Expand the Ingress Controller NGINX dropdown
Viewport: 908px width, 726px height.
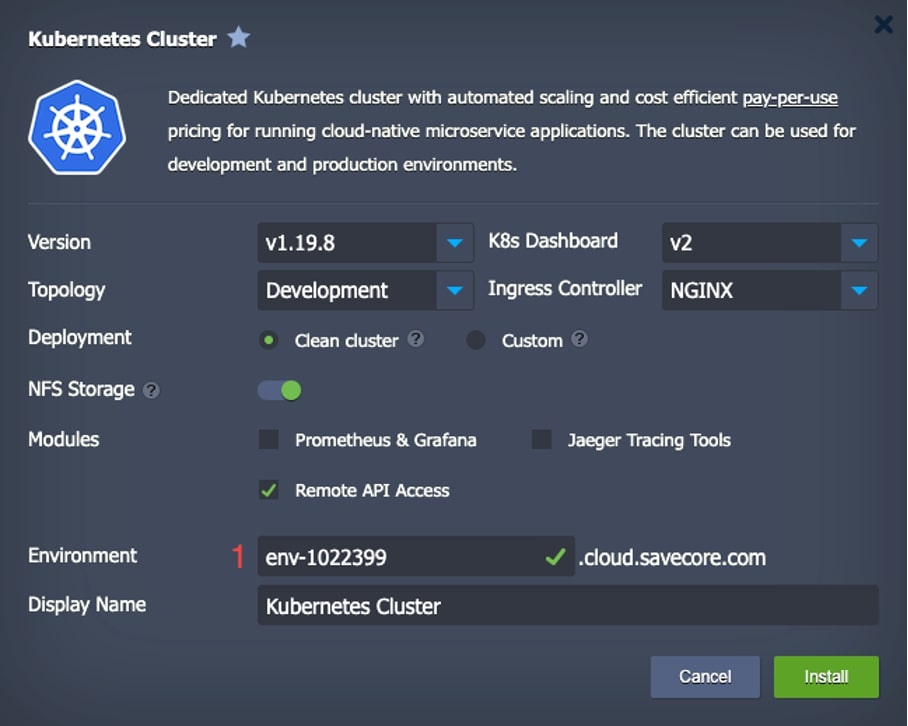tap(858, 290)
